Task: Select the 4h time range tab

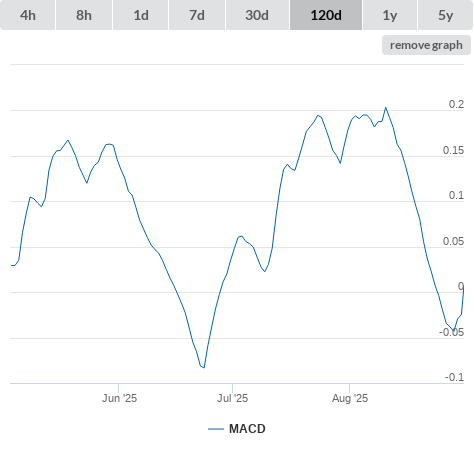Action: pos(28,15)
